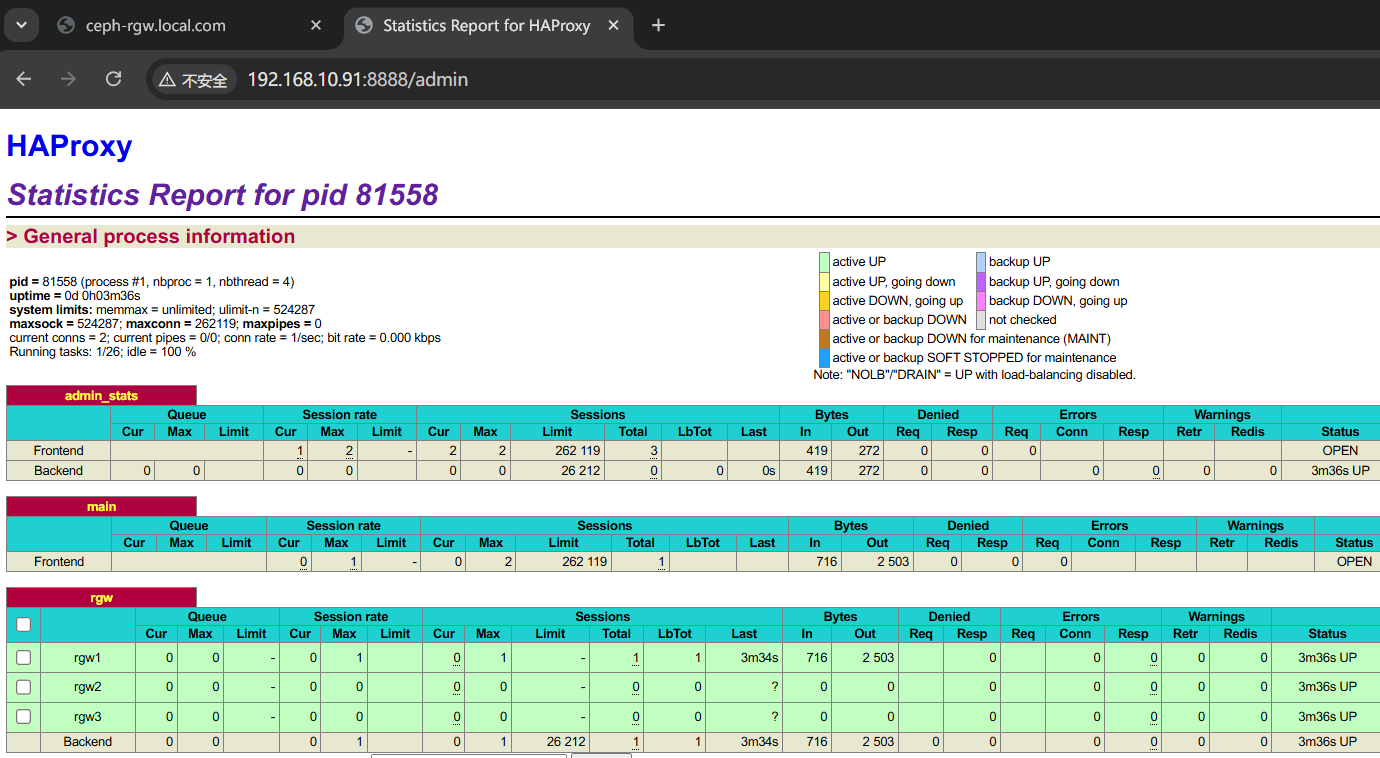Click admin_stats Frontend session limit 262 119
The width and height of the screenshot is (1380, 758).
(579, 451)
